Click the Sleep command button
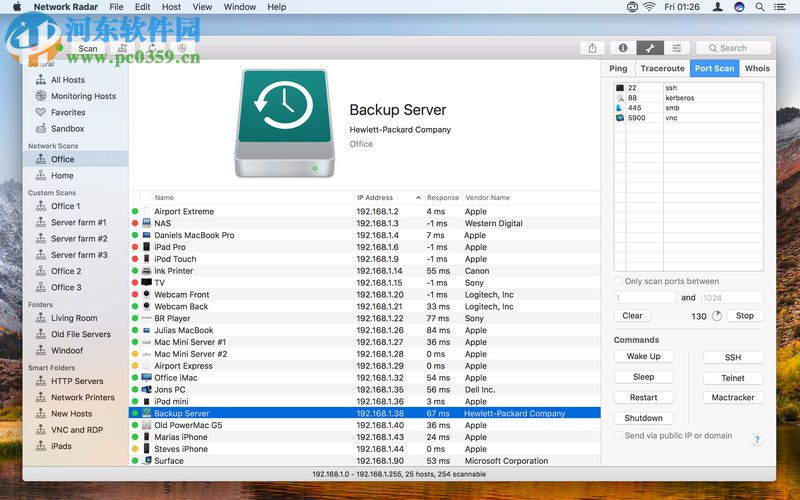Image resolution: width=800 pixels, height=500 pixels. (643, 377)
